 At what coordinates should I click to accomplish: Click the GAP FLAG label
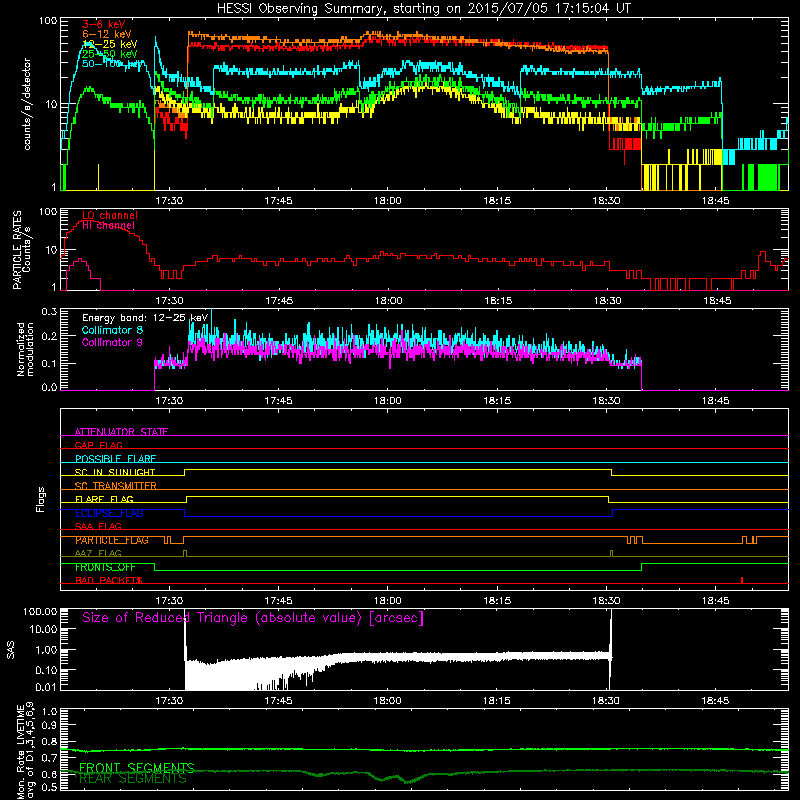pyautogui.click(x=98, y=445)
